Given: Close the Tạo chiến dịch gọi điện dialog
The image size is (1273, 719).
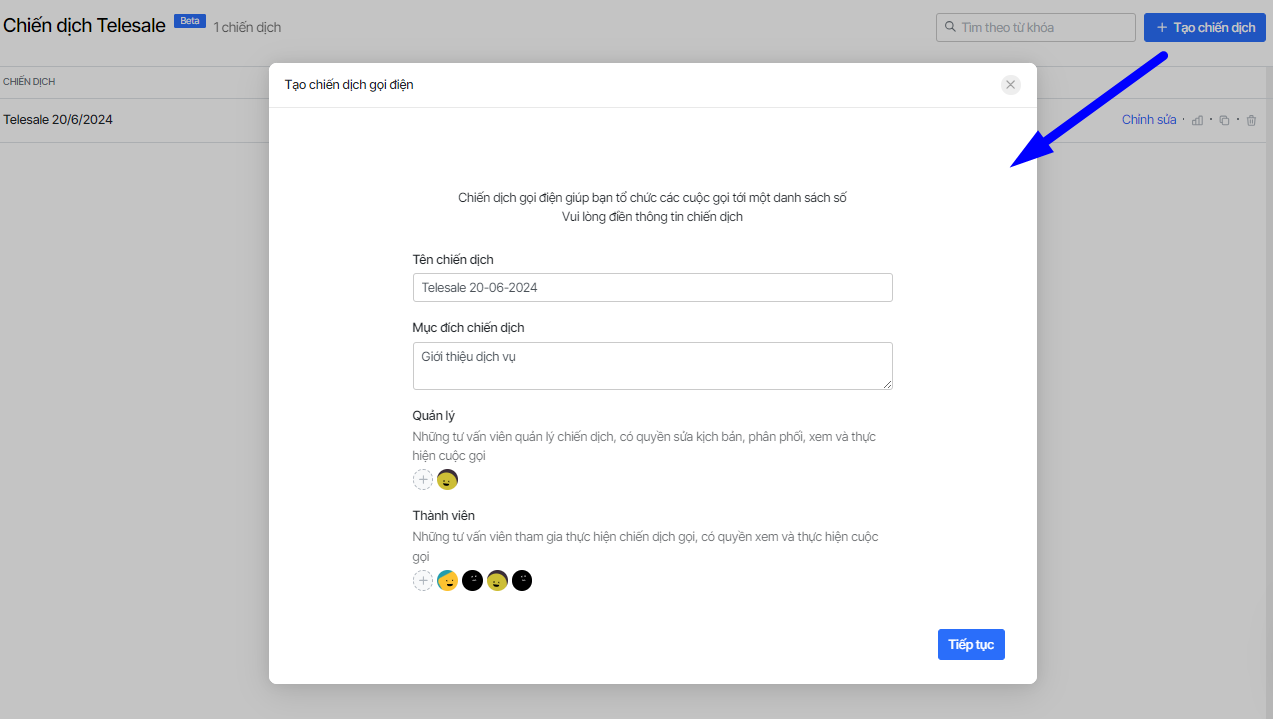Looking at the screenshot, I should 1010,85.
